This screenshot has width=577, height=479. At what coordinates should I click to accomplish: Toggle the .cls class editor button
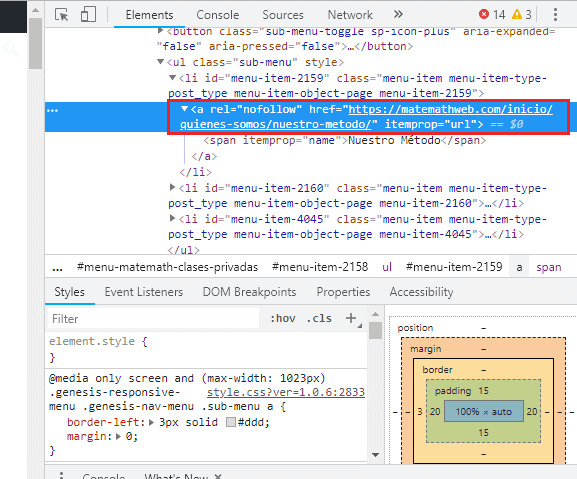[319, 318]
